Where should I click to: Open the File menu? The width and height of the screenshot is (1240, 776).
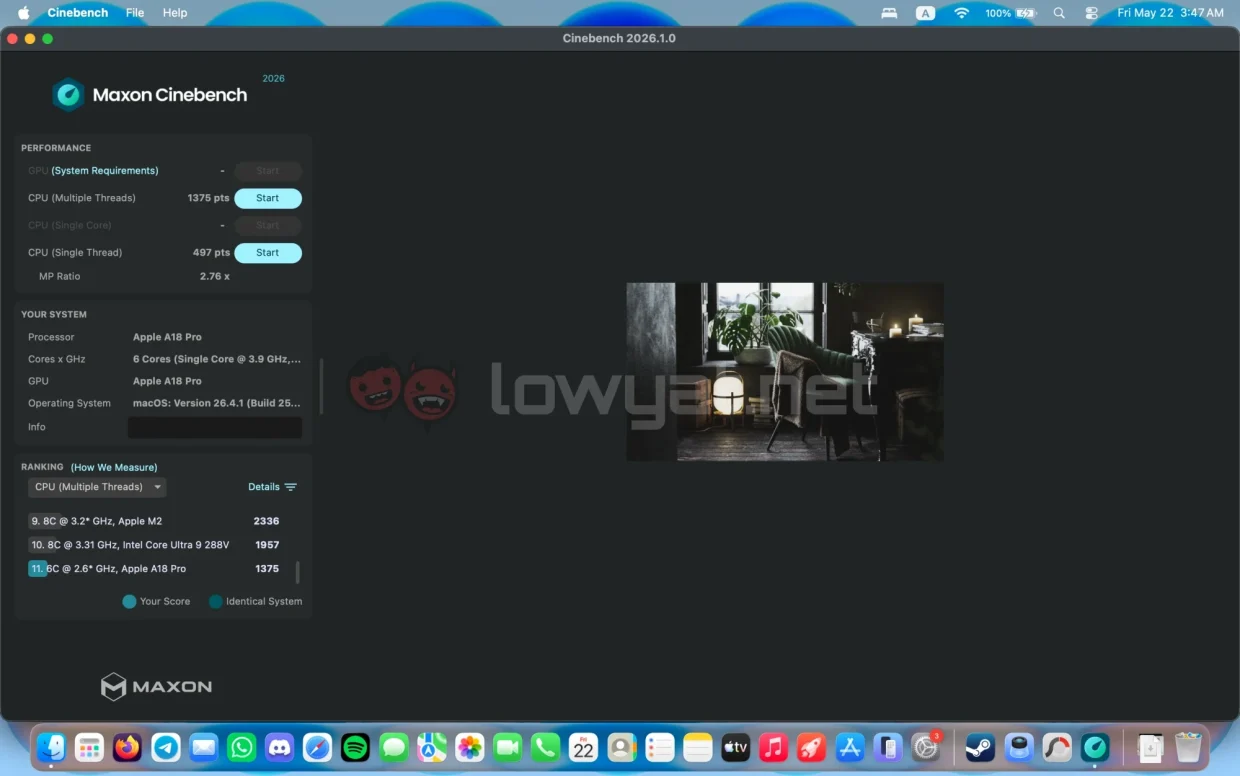click(x=135, y=13)
